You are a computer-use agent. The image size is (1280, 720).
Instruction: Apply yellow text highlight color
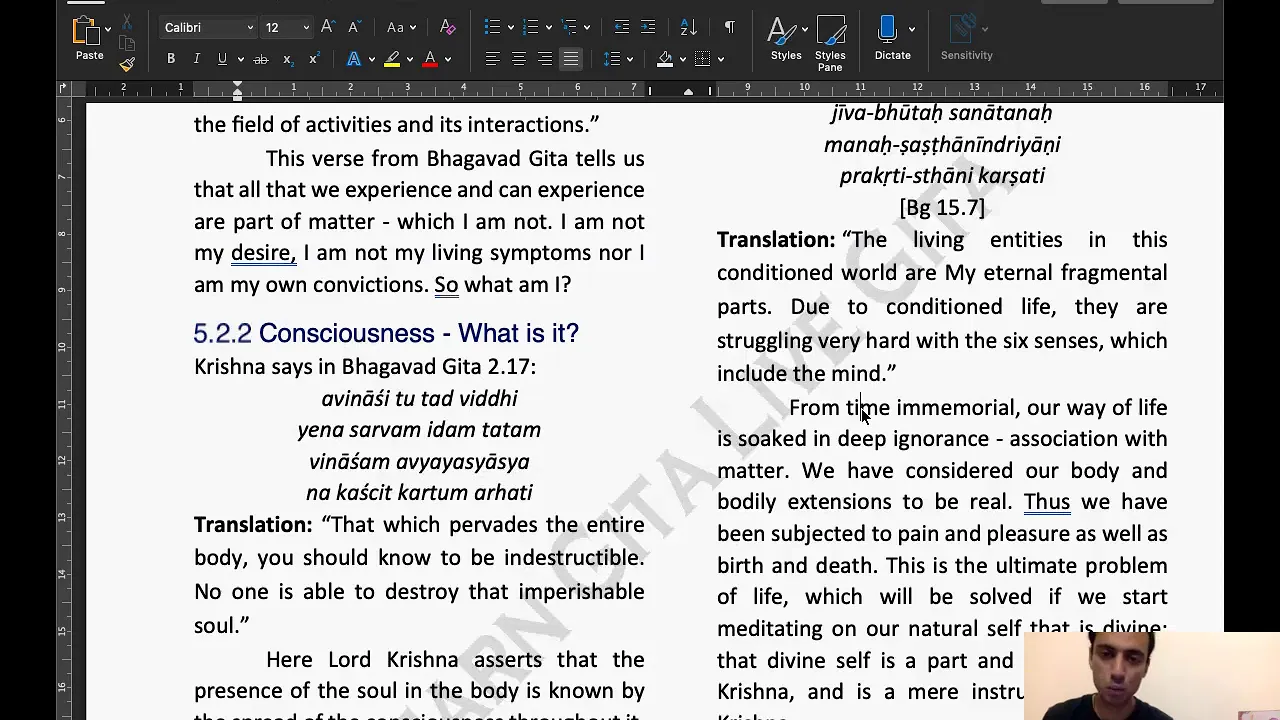tap(392, 60)
